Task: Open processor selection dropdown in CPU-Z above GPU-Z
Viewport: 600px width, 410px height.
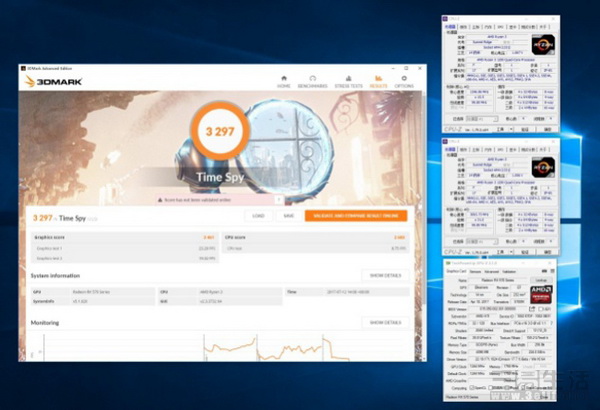Action: [x=482, y=242]
